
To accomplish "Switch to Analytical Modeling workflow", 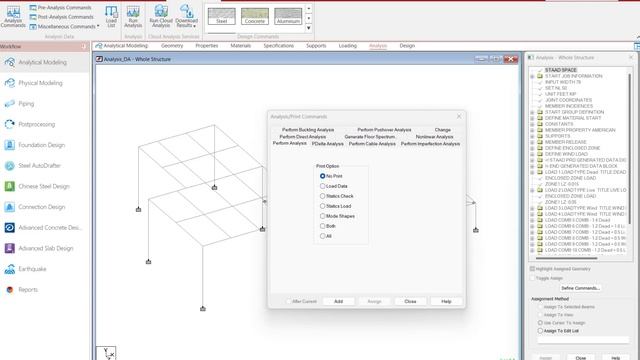I will [42, 62].
